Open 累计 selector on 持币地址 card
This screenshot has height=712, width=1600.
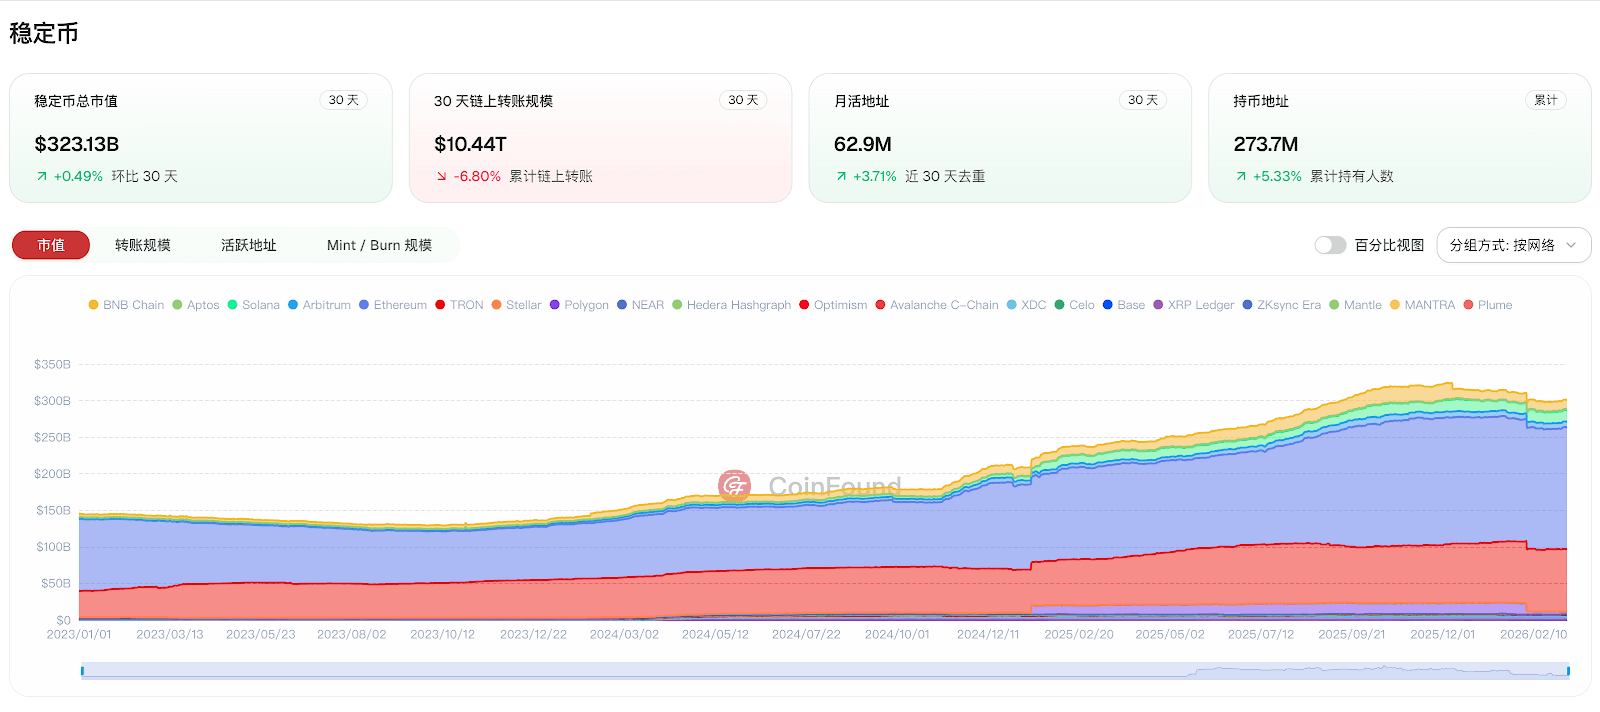[1545, 100]
